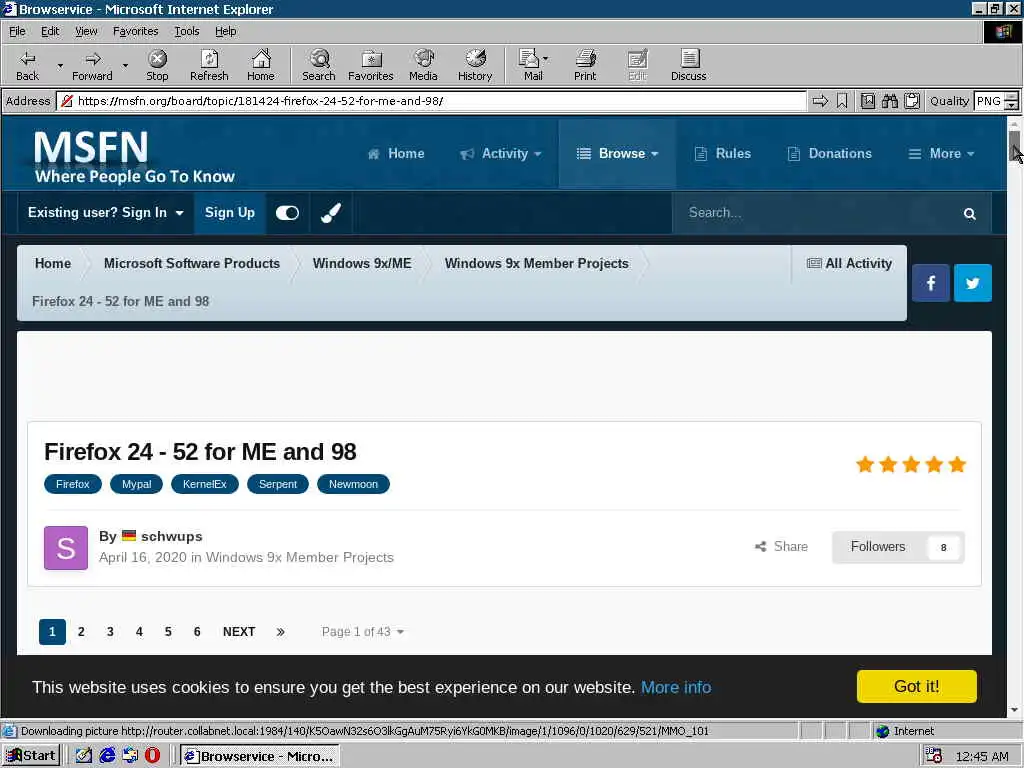Open the Favorites toolbar panel

tap(371, 65)
